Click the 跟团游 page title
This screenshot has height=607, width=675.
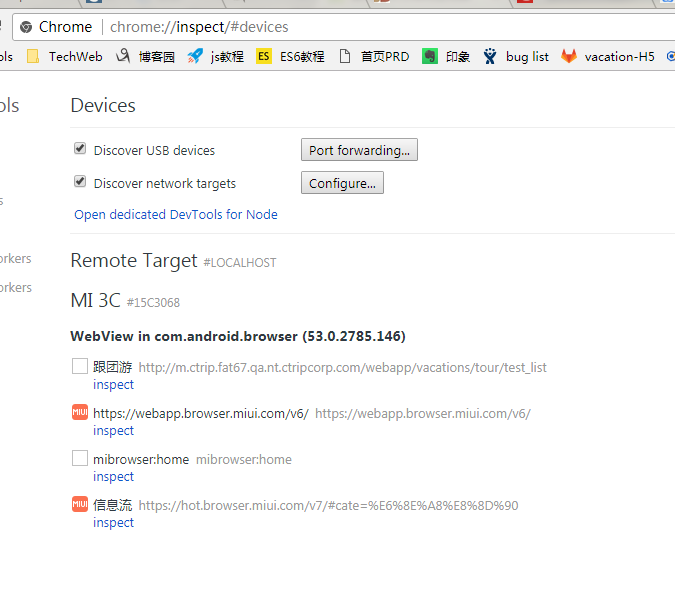click(113, 367)
